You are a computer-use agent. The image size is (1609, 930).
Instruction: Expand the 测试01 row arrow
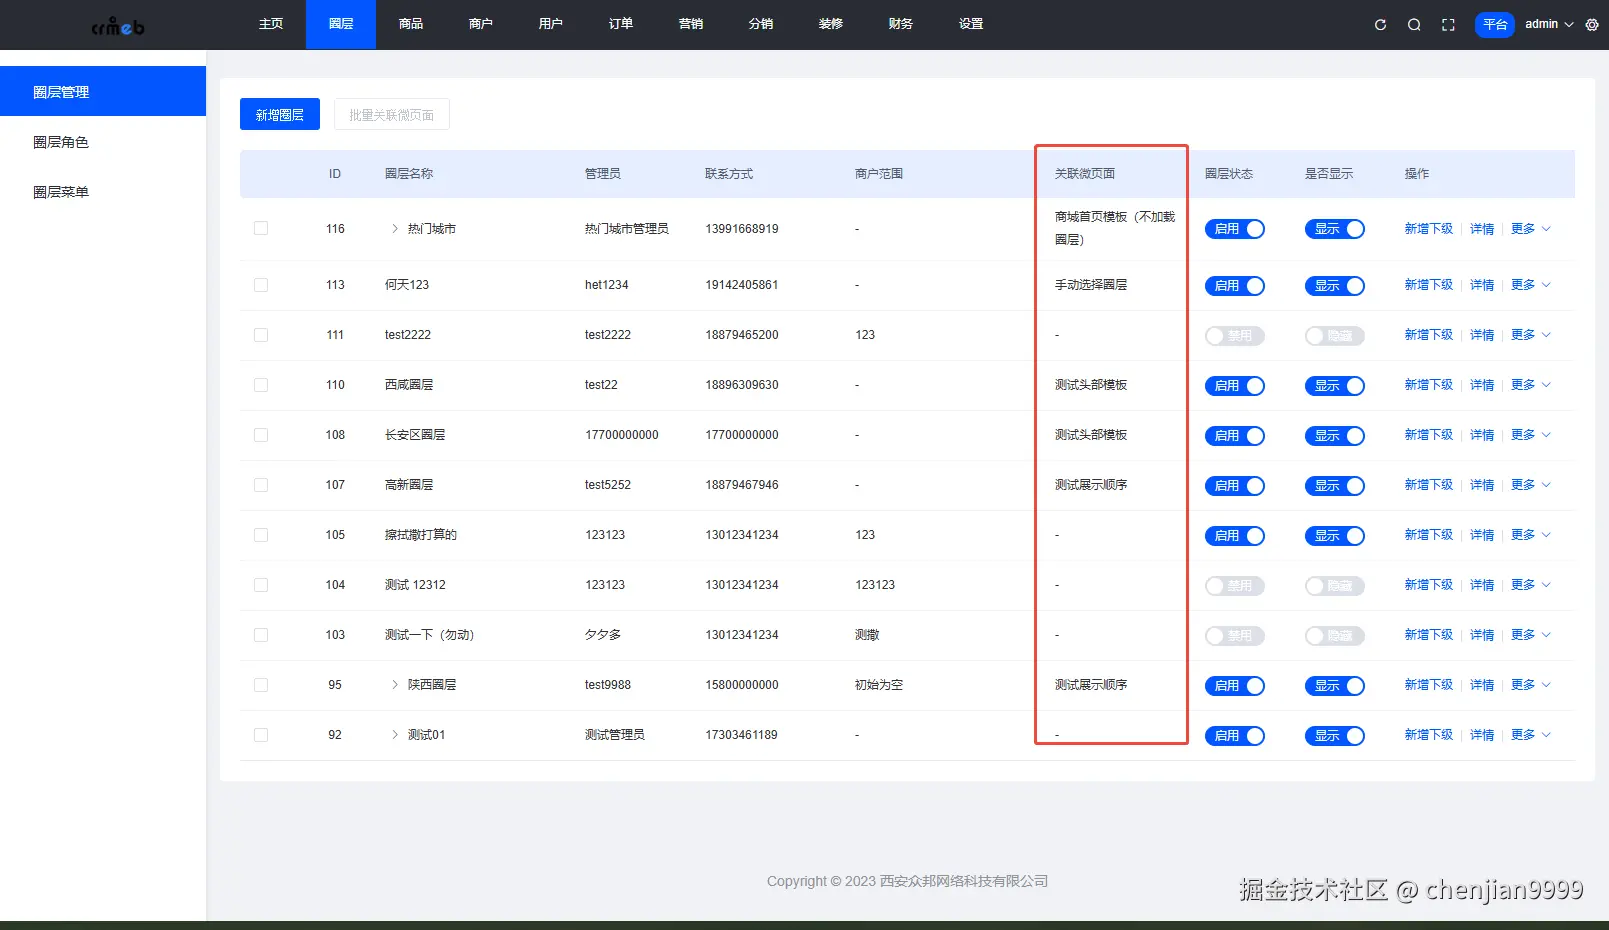[x=395, y=735]
